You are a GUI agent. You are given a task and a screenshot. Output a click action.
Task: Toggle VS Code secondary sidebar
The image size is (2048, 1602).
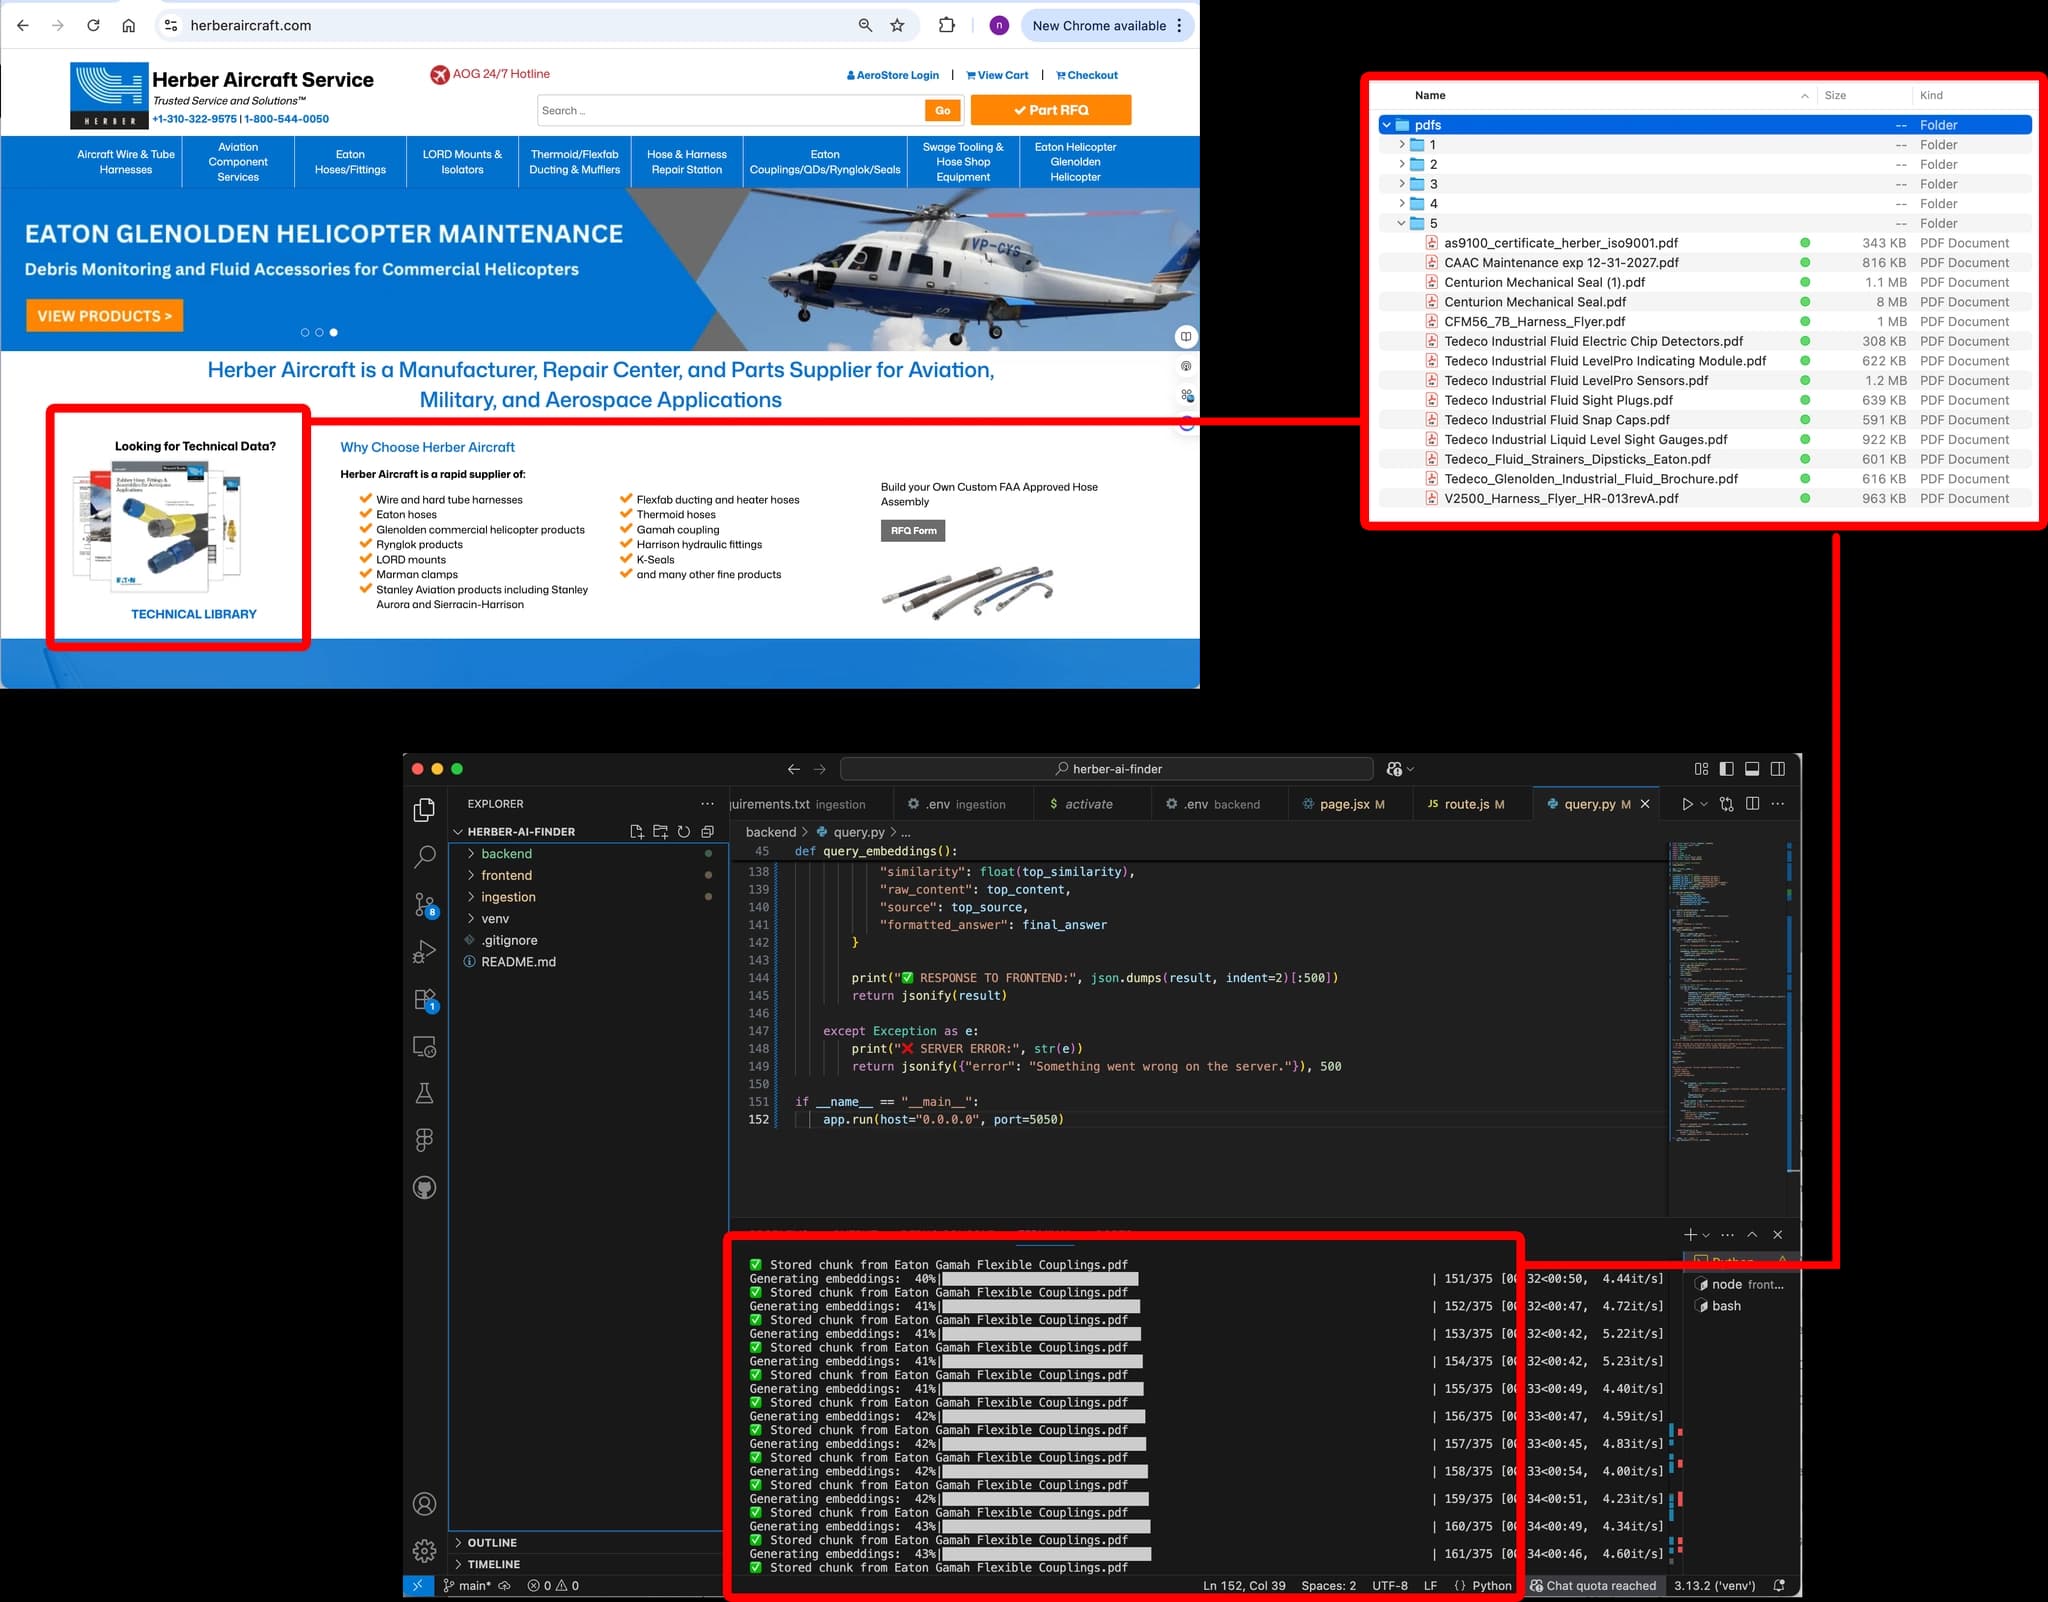coord(1778,769)
